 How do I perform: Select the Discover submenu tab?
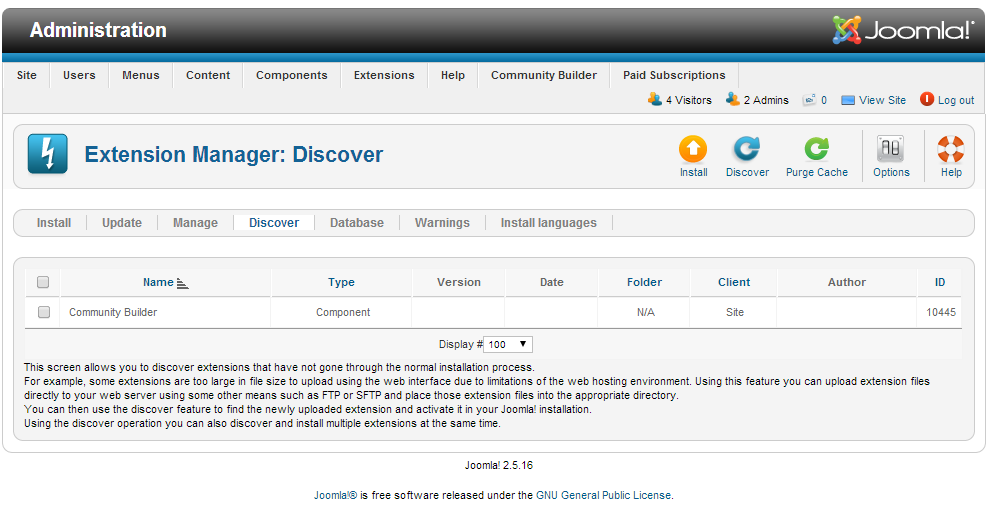(x=274, y=222)
